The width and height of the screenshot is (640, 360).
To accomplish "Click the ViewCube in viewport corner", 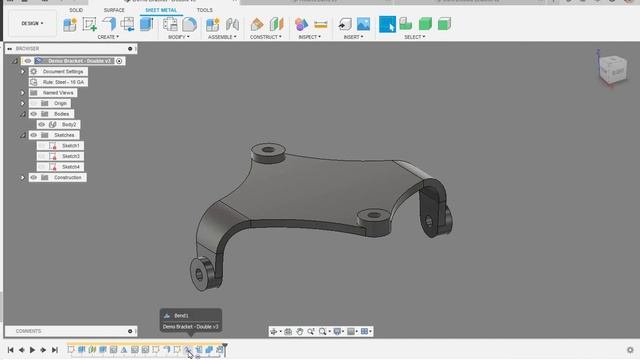I will pyautogui.click(x=613, y=70).
